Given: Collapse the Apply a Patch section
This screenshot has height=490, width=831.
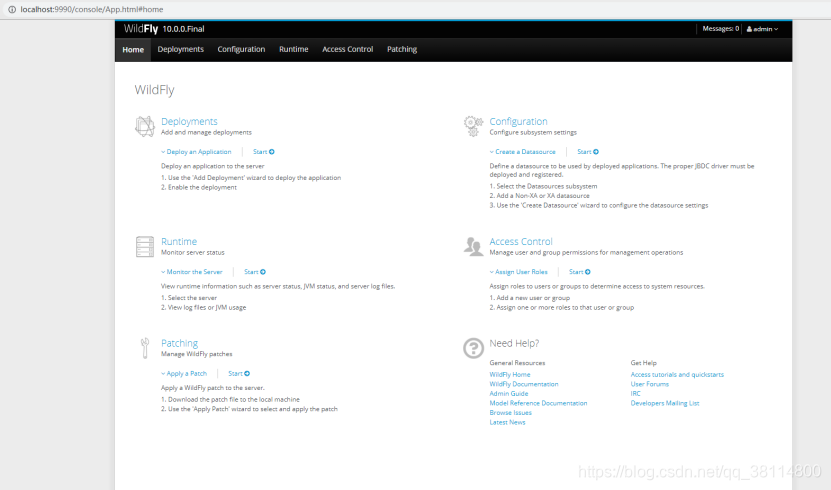Looking at the screenshot, I should click(x=184, y=373).
